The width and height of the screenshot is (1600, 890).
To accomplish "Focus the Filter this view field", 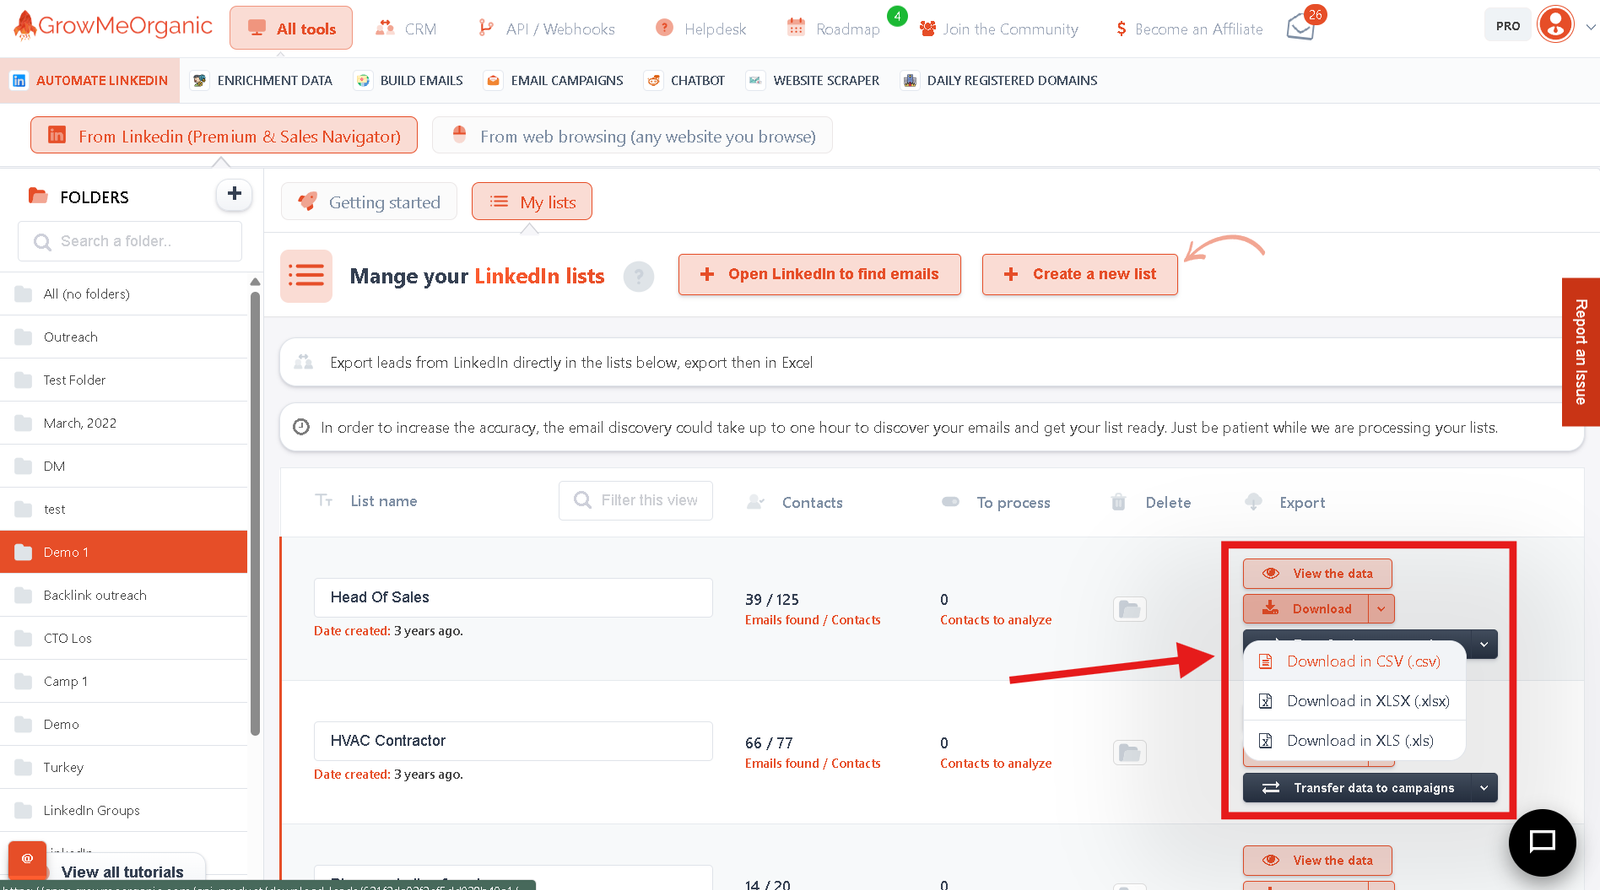I will (636, 500).
